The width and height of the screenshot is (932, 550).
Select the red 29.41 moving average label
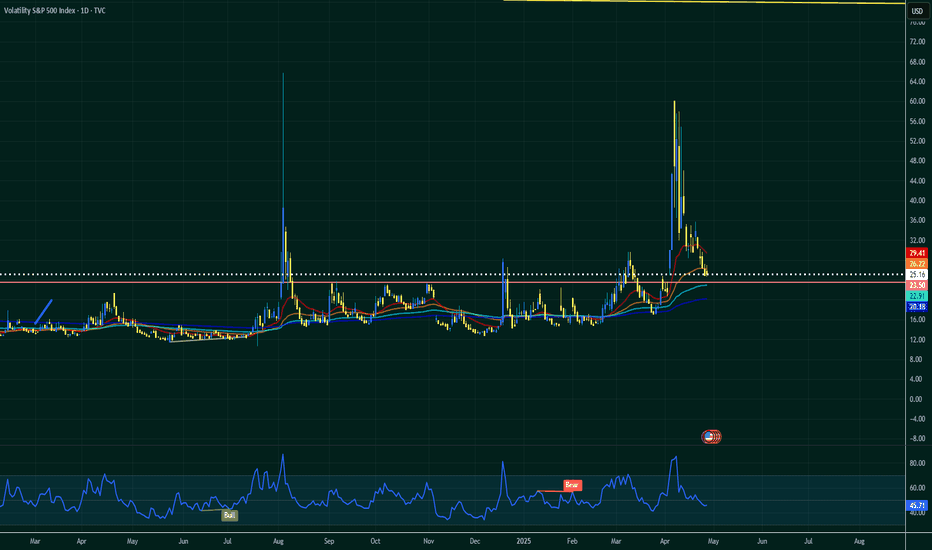point(917,253)
